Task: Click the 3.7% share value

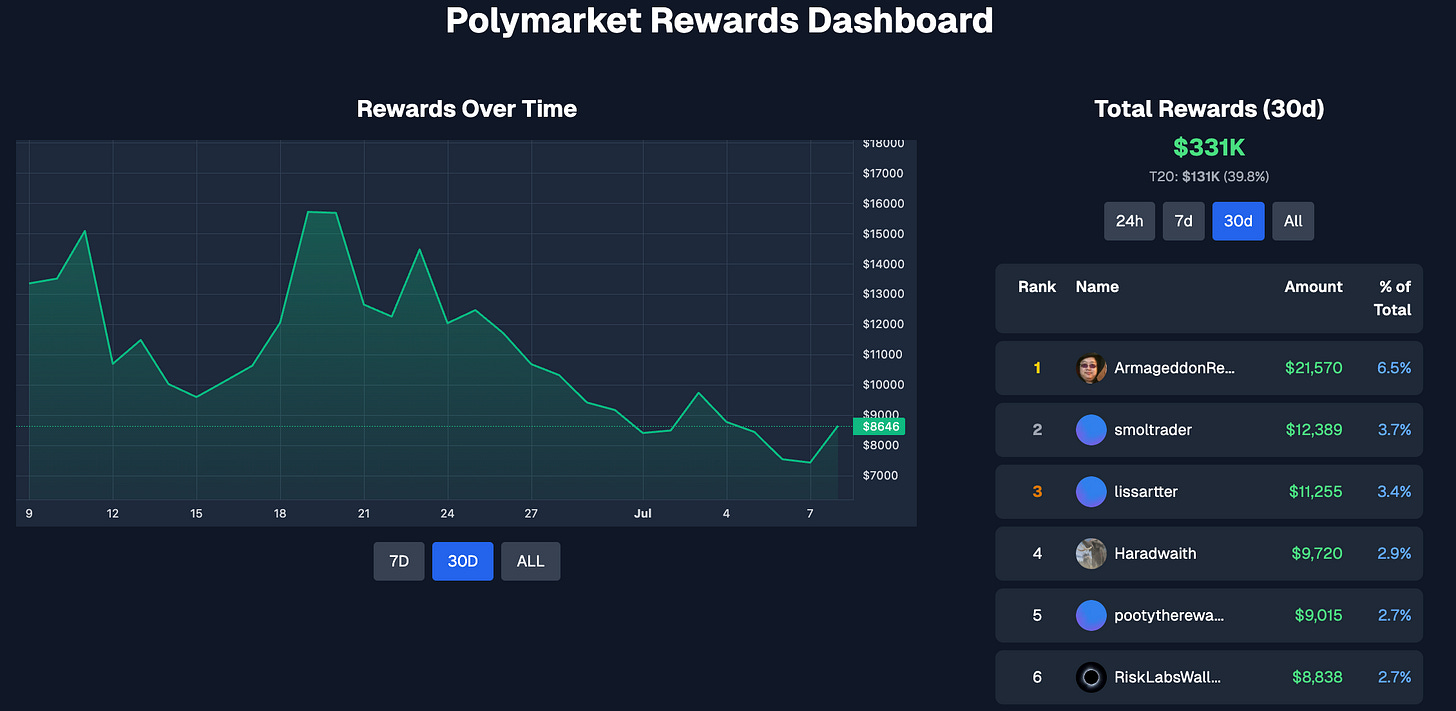Action: [x=1394, y=430]
